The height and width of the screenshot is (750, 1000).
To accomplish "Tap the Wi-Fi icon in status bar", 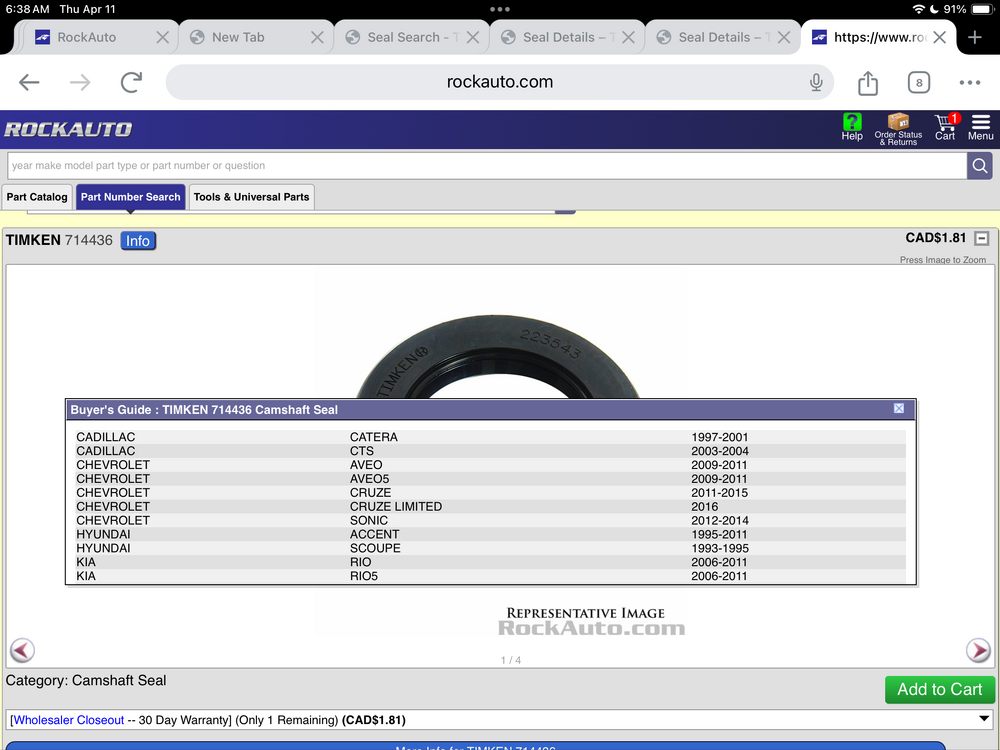I will coord(918,10).
